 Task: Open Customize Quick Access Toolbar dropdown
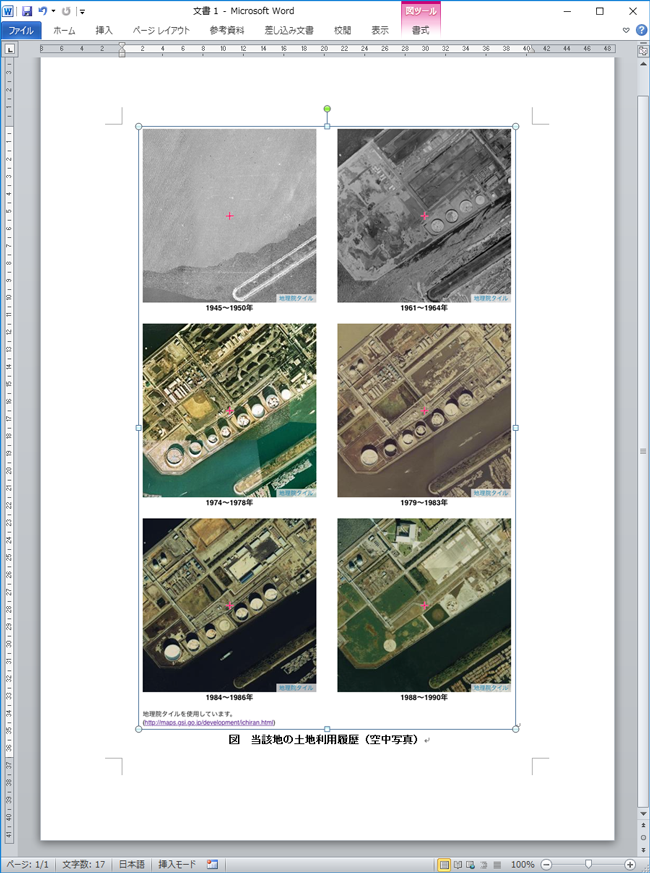pyautogui.click(x=82, y=11)
